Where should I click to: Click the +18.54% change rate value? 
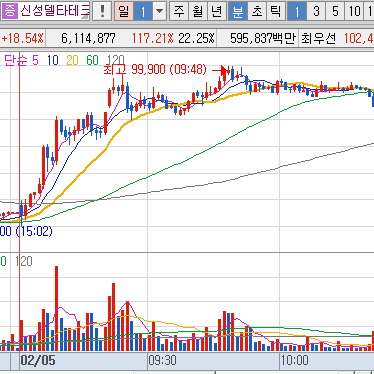coord(22,39)
